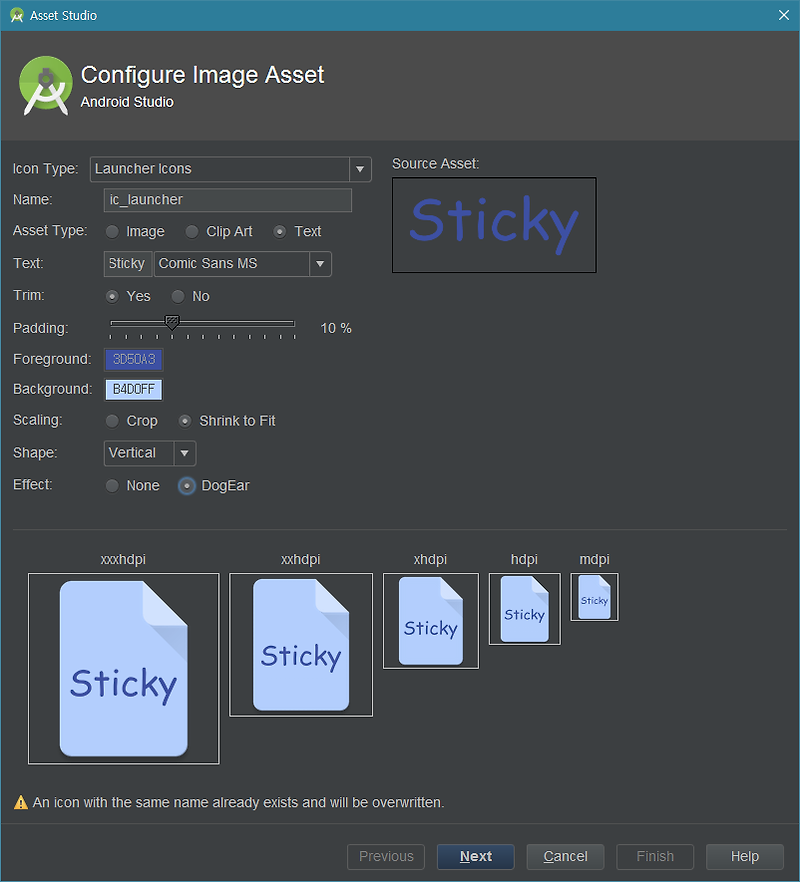Click the xxxhdpi label

(123, 560)
